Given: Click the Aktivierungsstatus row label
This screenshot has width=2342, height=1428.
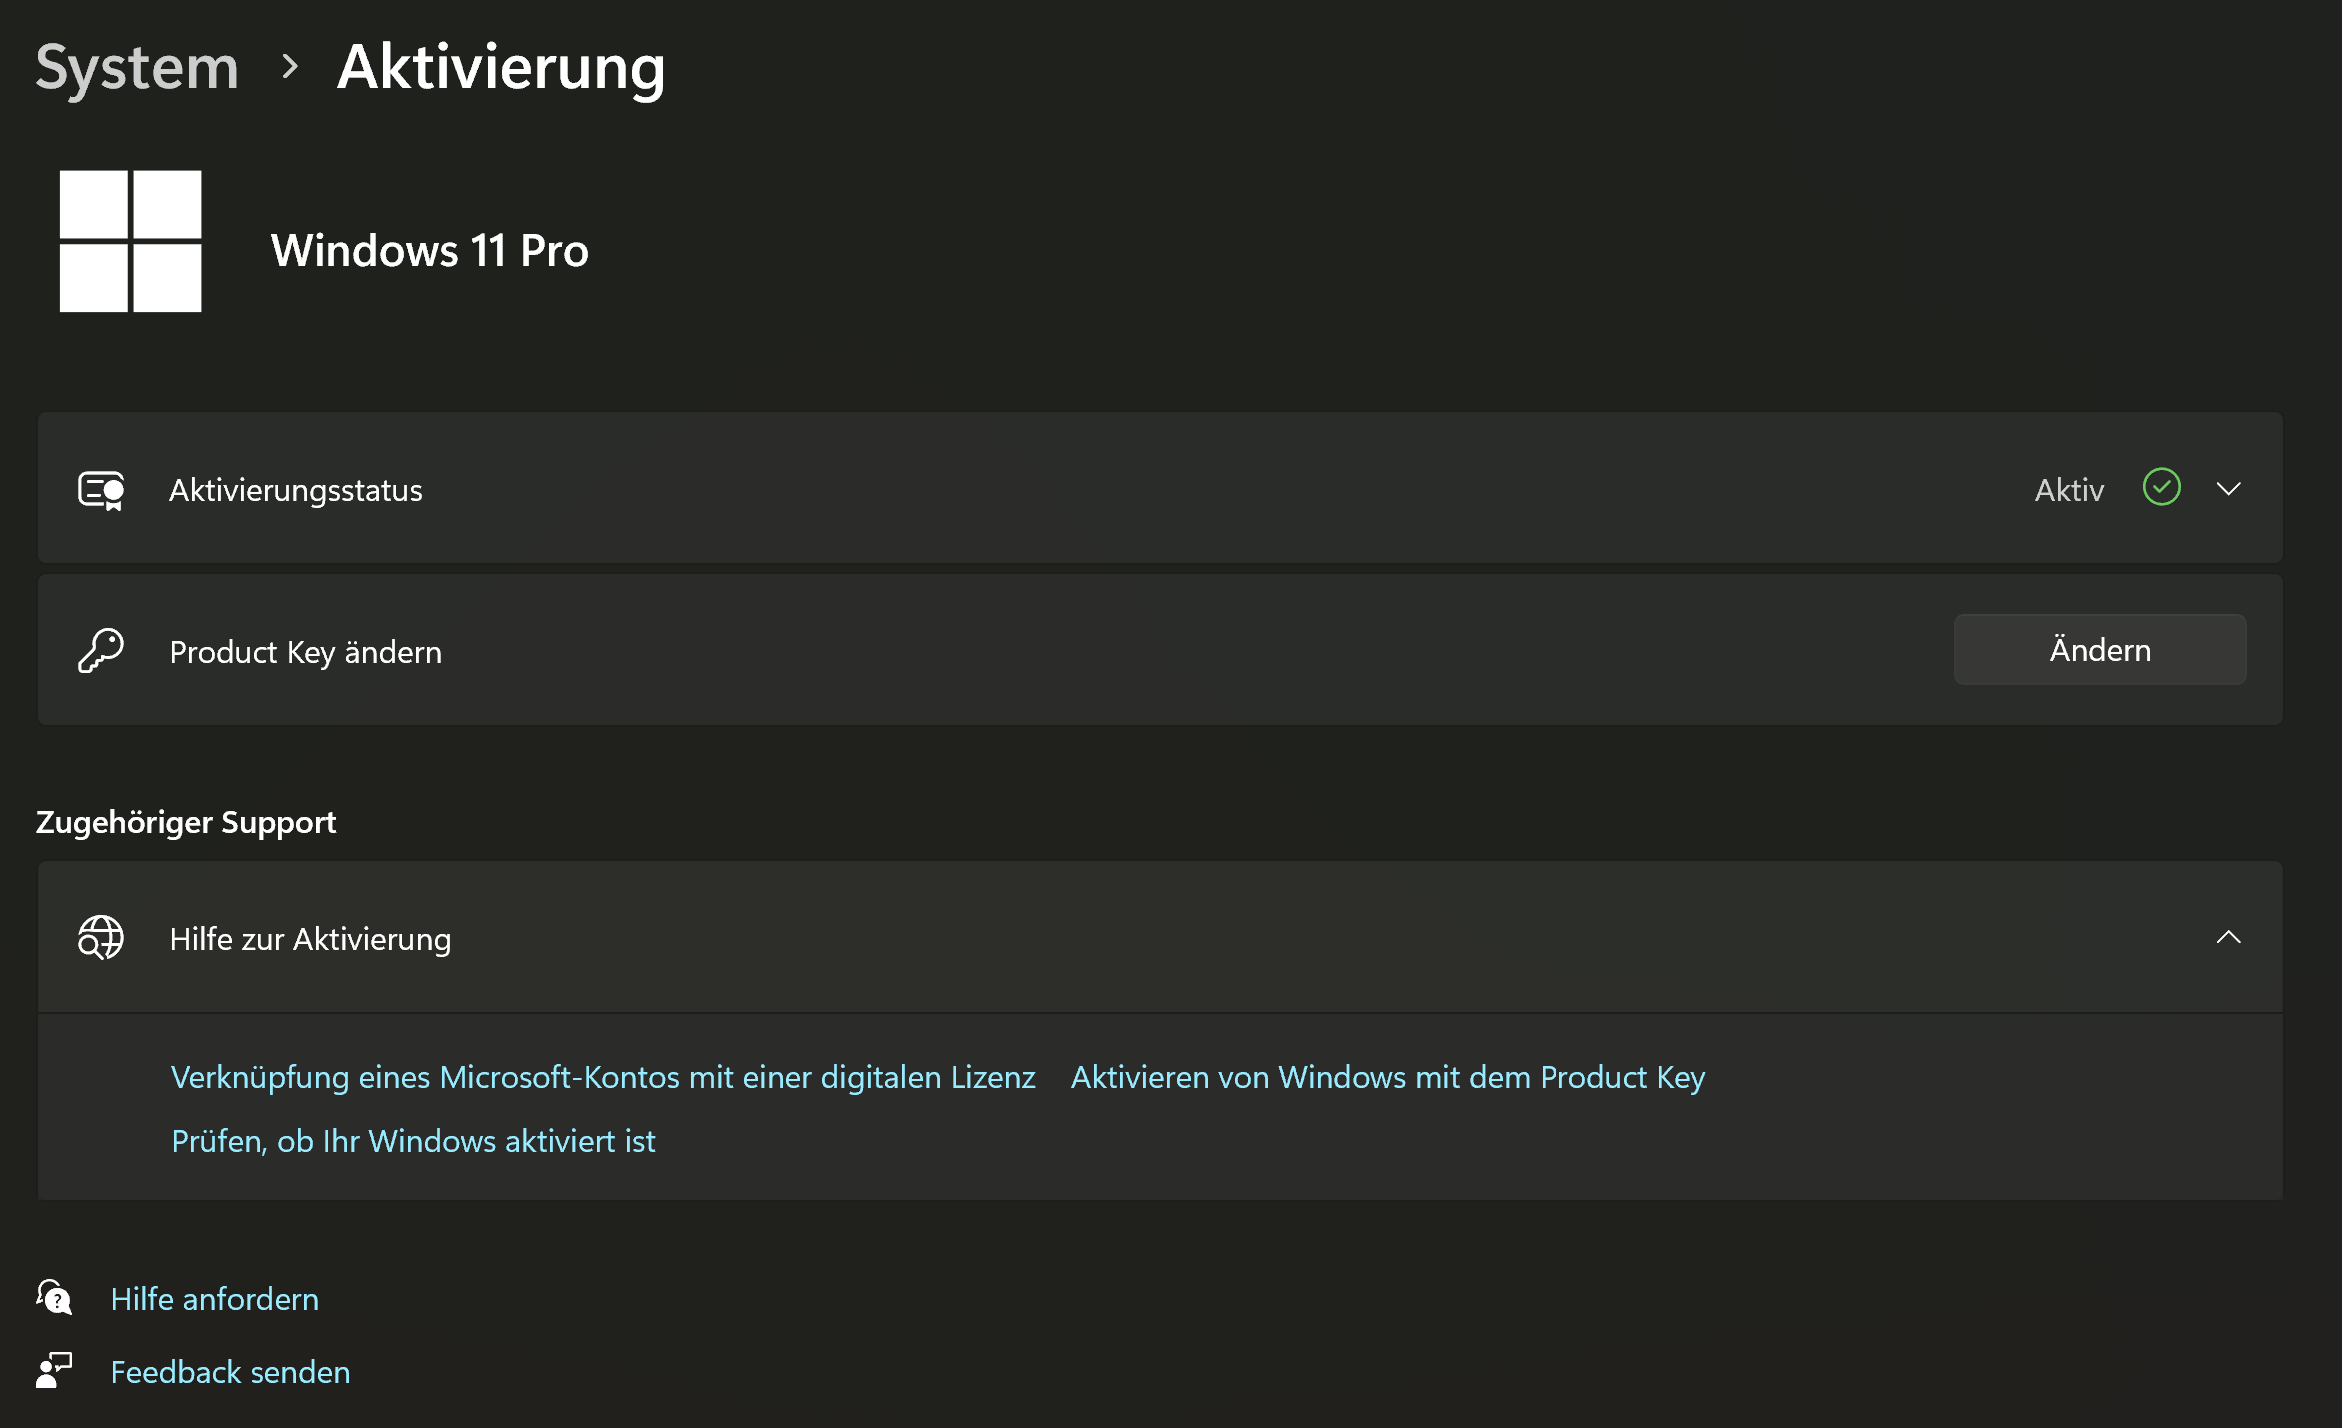Looking at the screenshot, I should pyautogui.click(x=296, y=490).
